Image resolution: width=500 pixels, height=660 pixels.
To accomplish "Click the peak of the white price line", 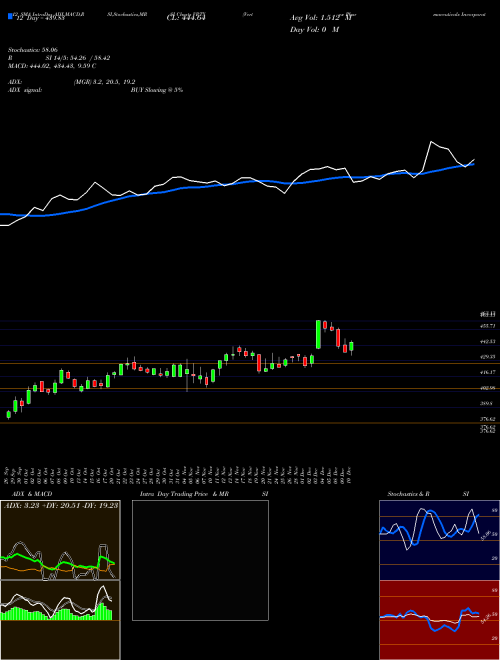I will [x=431, y=142].
